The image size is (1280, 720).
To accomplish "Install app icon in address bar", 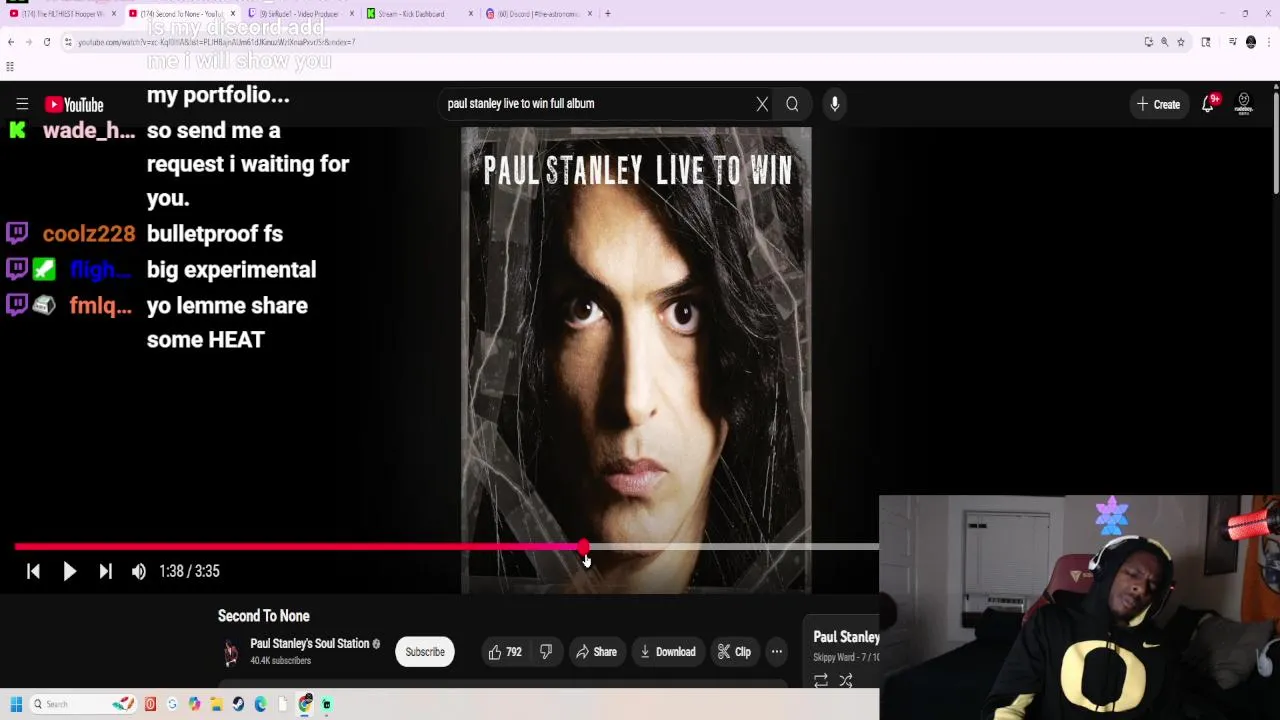I will tap(1149, 42).
